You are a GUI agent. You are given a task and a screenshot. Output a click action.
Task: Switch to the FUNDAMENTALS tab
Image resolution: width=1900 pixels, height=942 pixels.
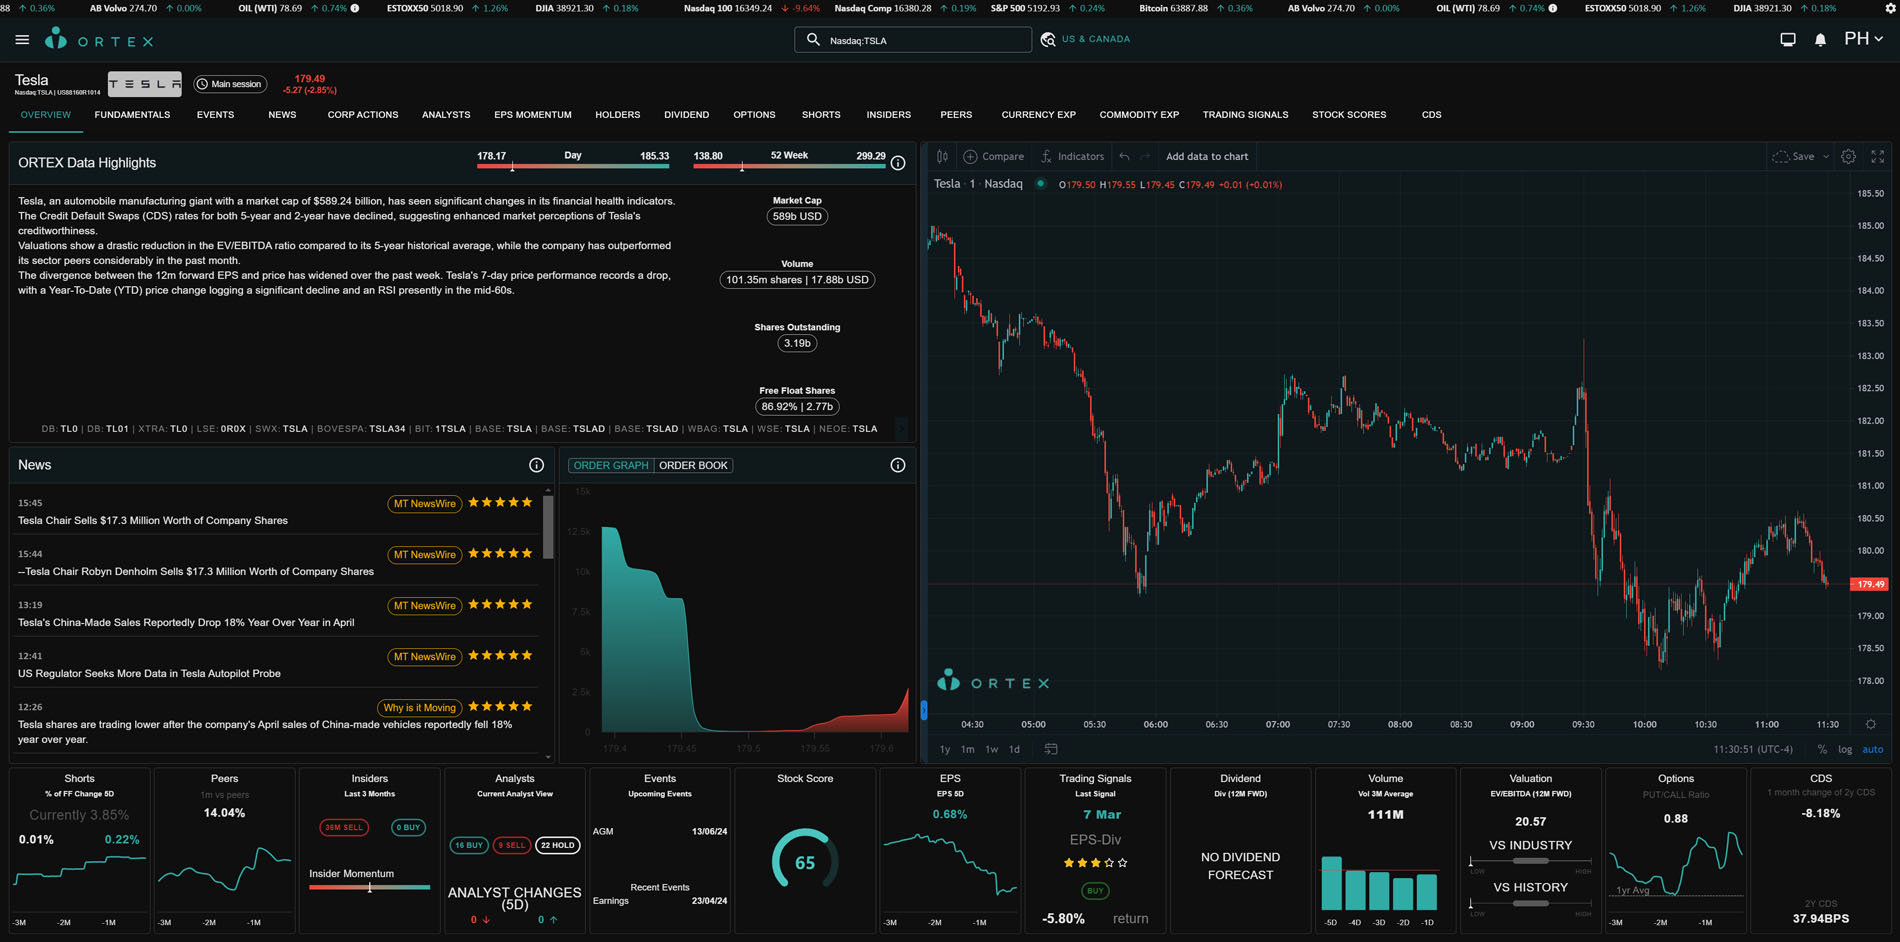[132, 115]
